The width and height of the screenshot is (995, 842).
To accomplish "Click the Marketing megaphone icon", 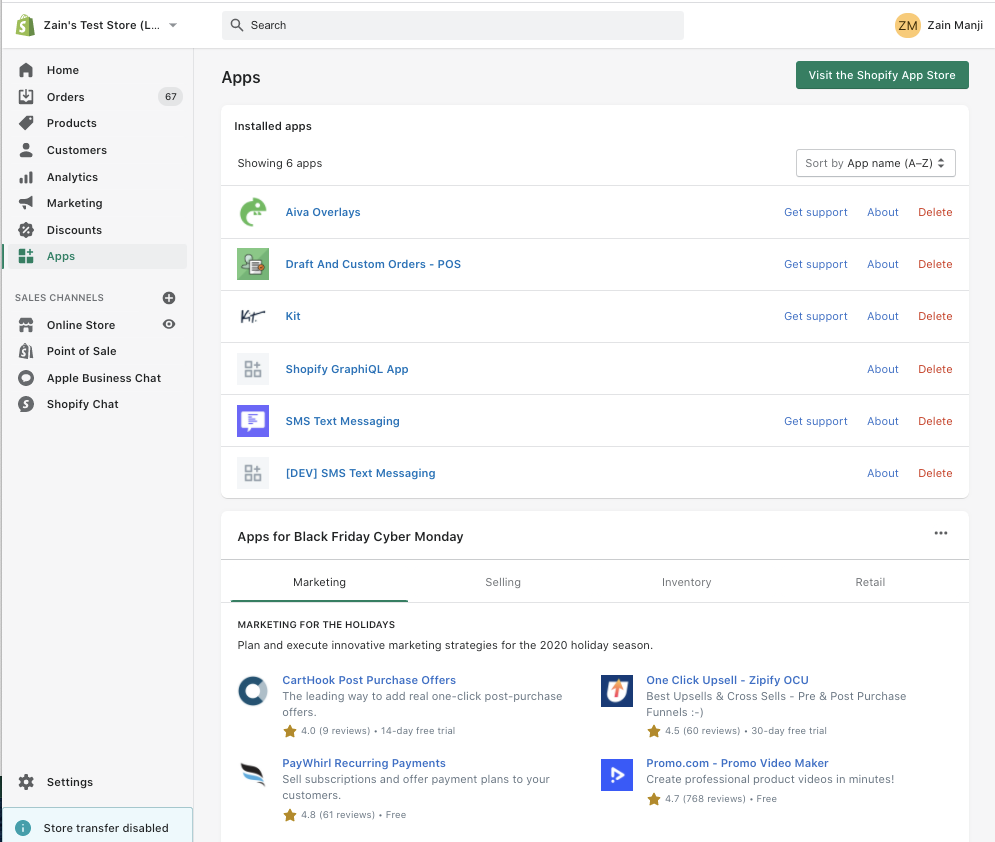I will pyautogui.click(x=26, y=203).
